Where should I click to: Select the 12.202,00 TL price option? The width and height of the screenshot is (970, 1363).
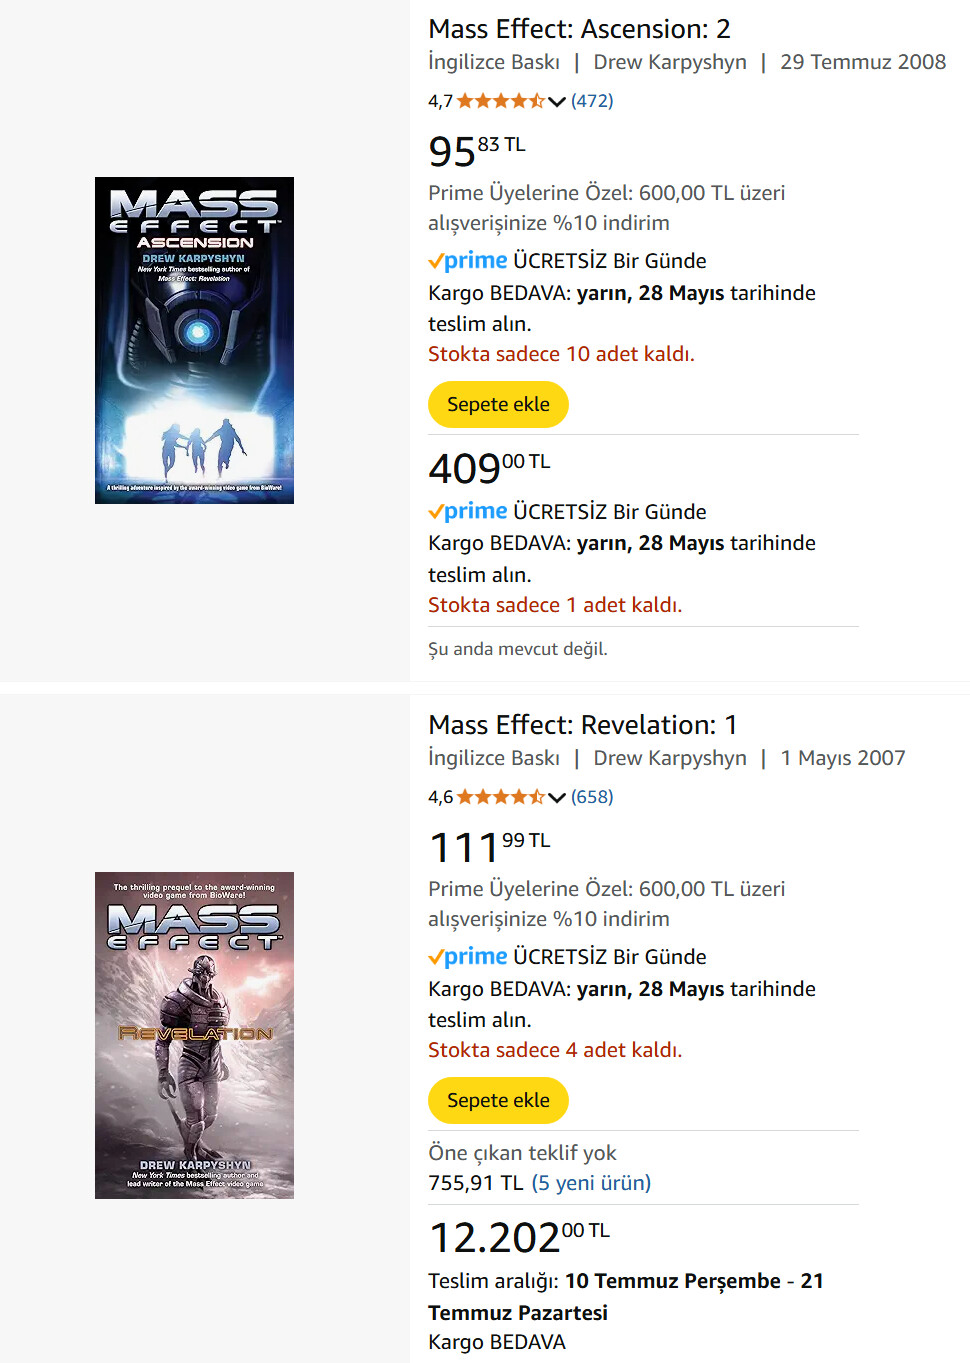[518, 1237]
